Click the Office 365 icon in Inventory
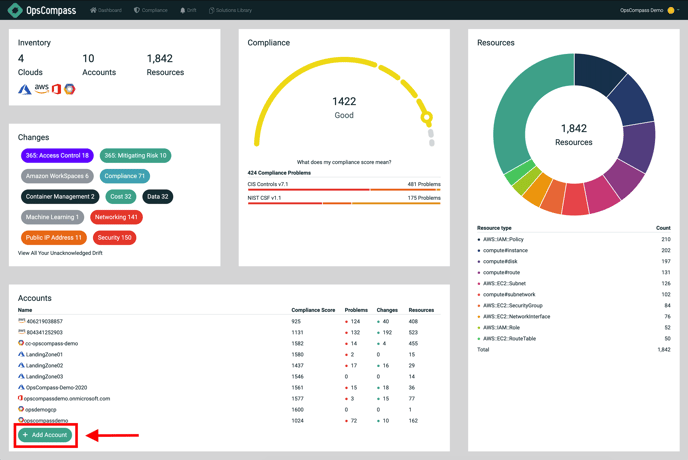688x460 pixels. point(56,89)
